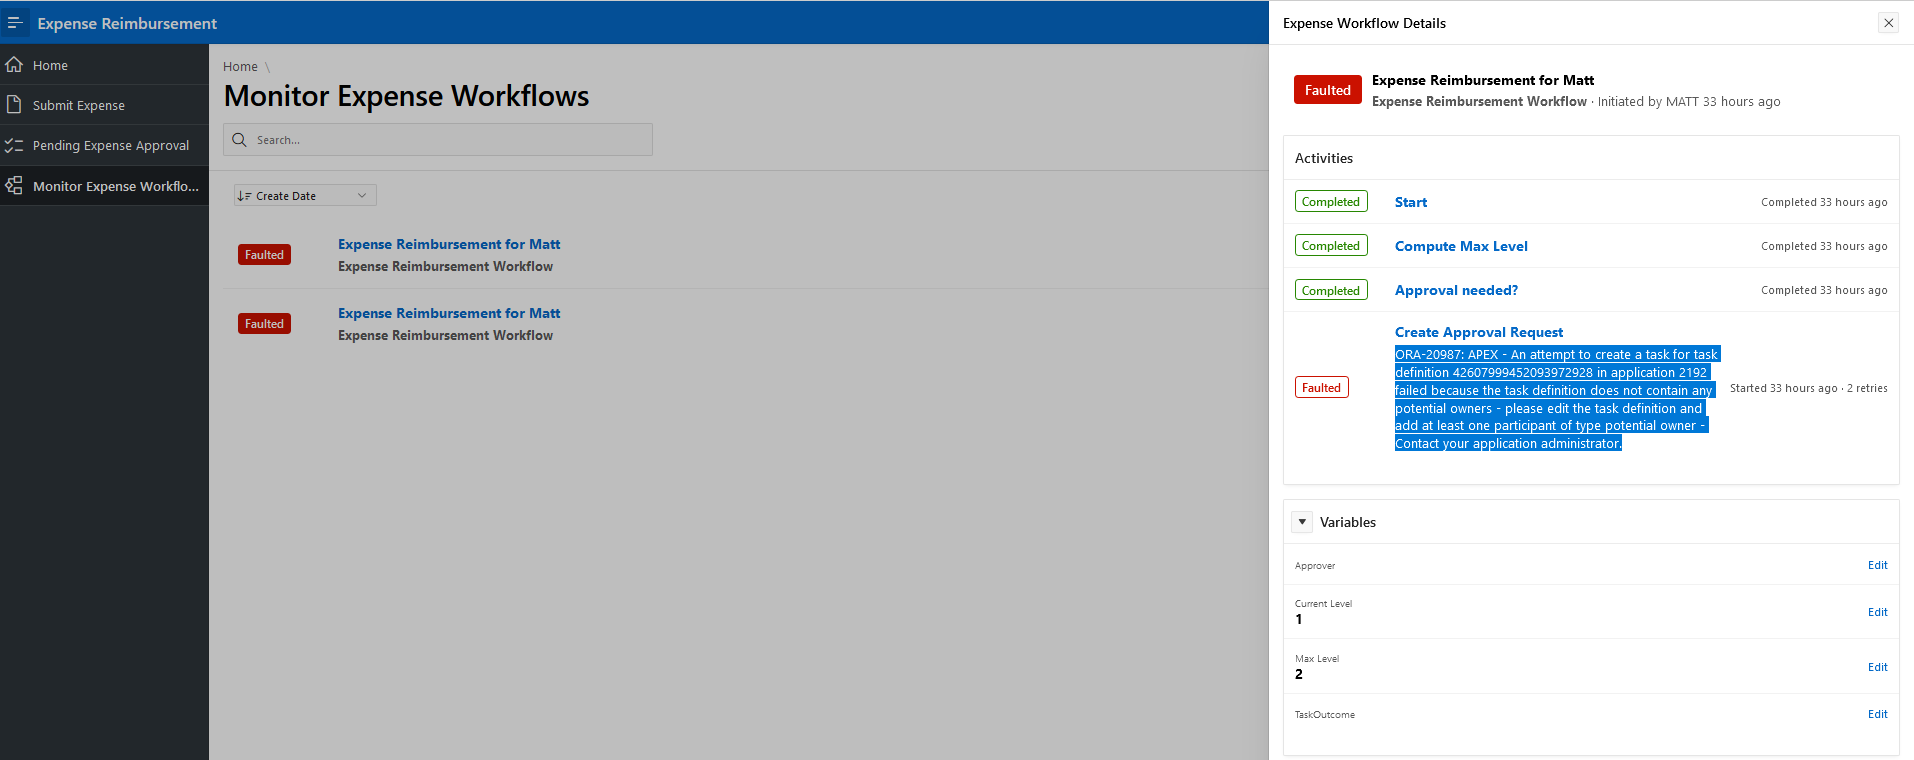Click the red Faulted badge in drawer header
The image size is (1914, 760).
click(1327, 90)
